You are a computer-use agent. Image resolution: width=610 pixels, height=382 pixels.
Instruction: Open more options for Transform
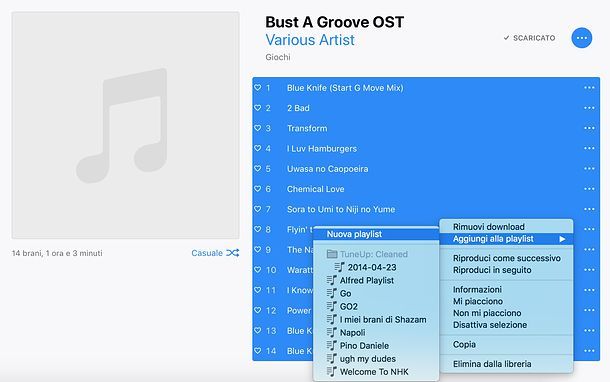click(589, 128)
